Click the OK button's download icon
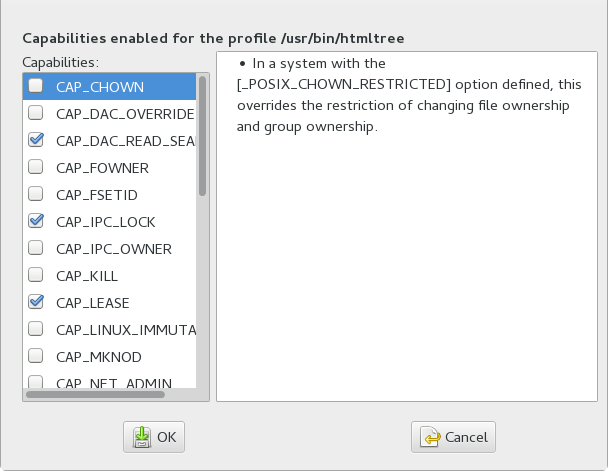The height and width of the screenshot is (471, 608). (142, 437)
